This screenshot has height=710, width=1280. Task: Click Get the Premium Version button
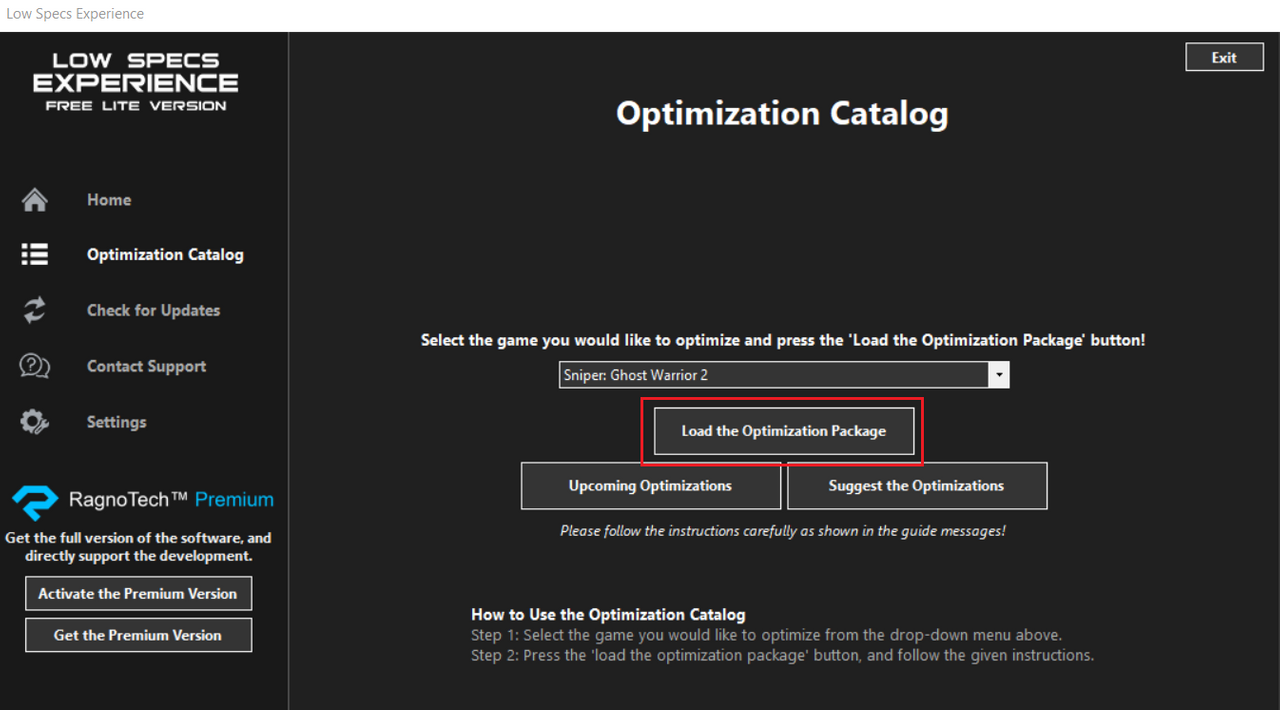[138, 635]
